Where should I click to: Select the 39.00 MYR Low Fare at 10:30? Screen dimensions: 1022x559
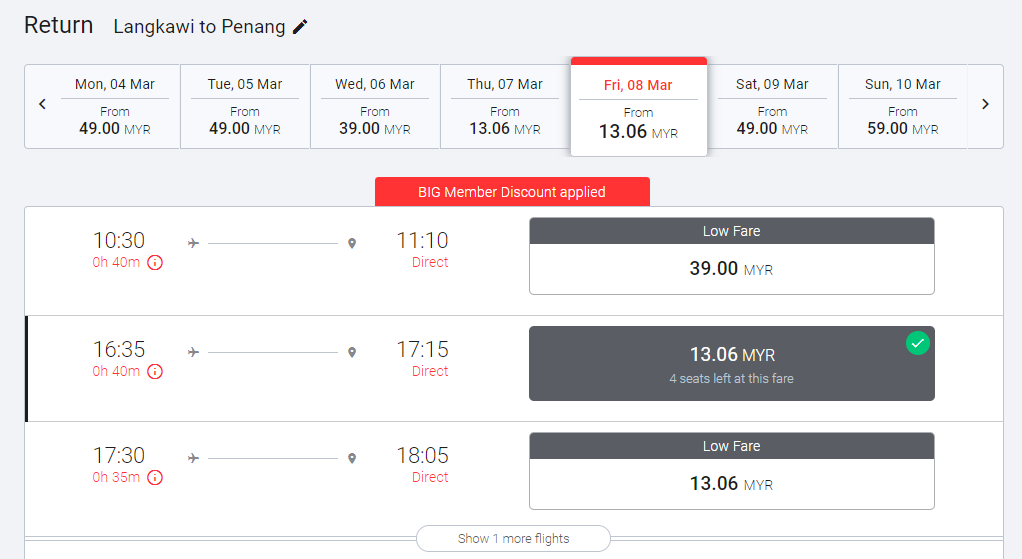pyautogui.click(x=731, y=268)
